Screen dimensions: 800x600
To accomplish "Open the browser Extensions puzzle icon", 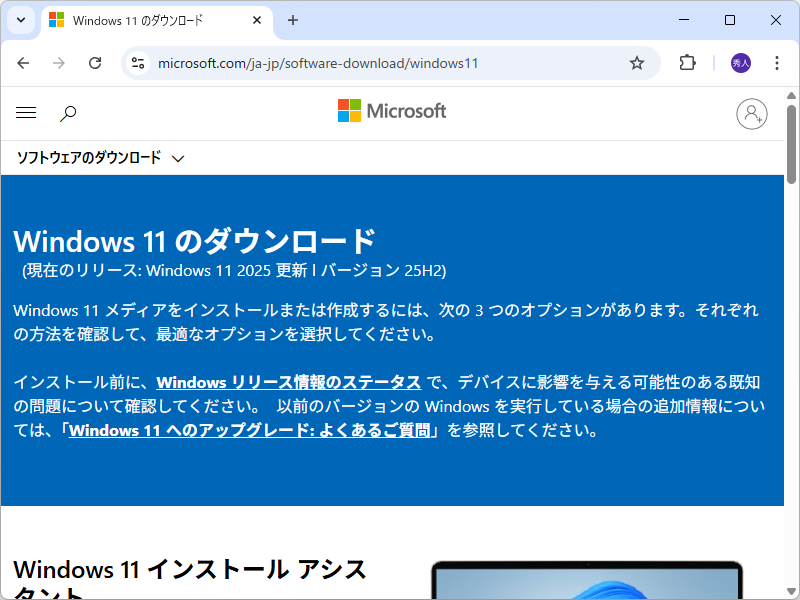I will click(x=687, y=62).
